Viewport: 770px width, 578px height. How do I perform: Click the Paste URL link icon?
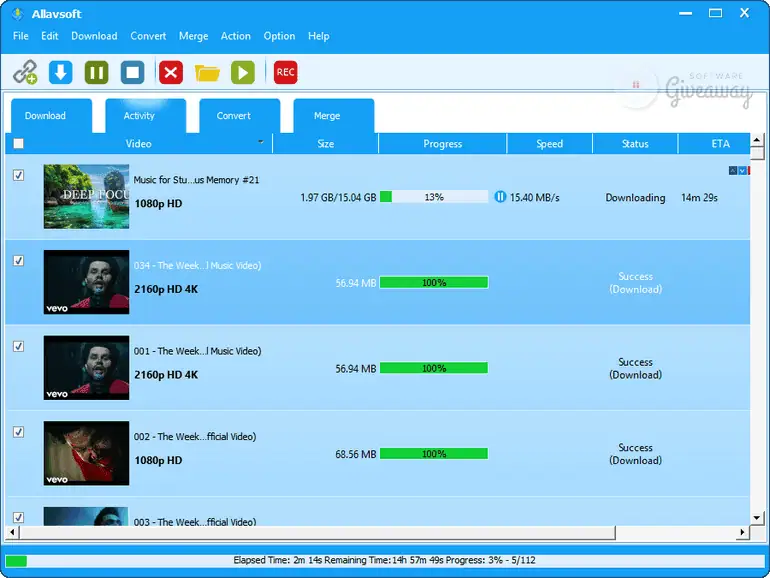[25, 73]
